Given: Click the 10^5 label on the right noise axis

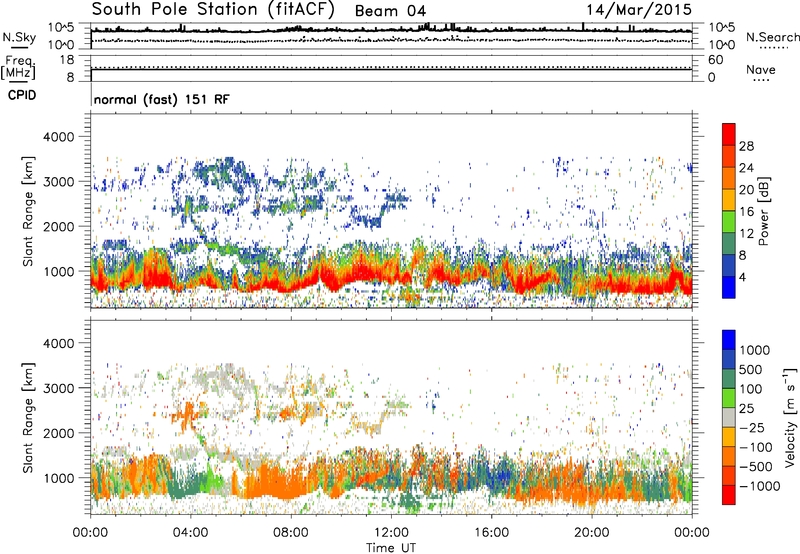Looking at the screenshot, I should pos(721,28).
